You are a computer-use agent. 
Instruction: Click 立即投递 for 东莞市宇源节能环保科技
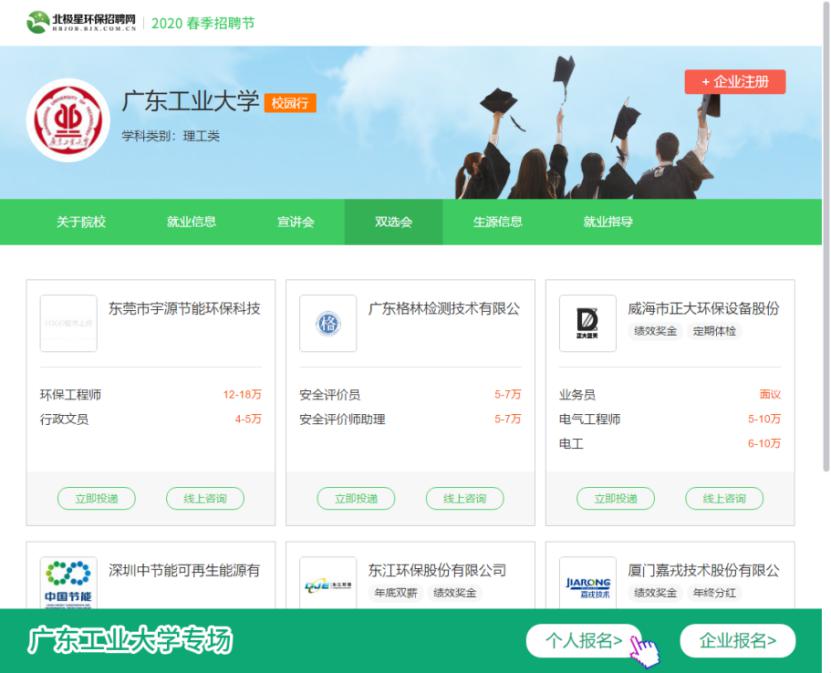96,498
